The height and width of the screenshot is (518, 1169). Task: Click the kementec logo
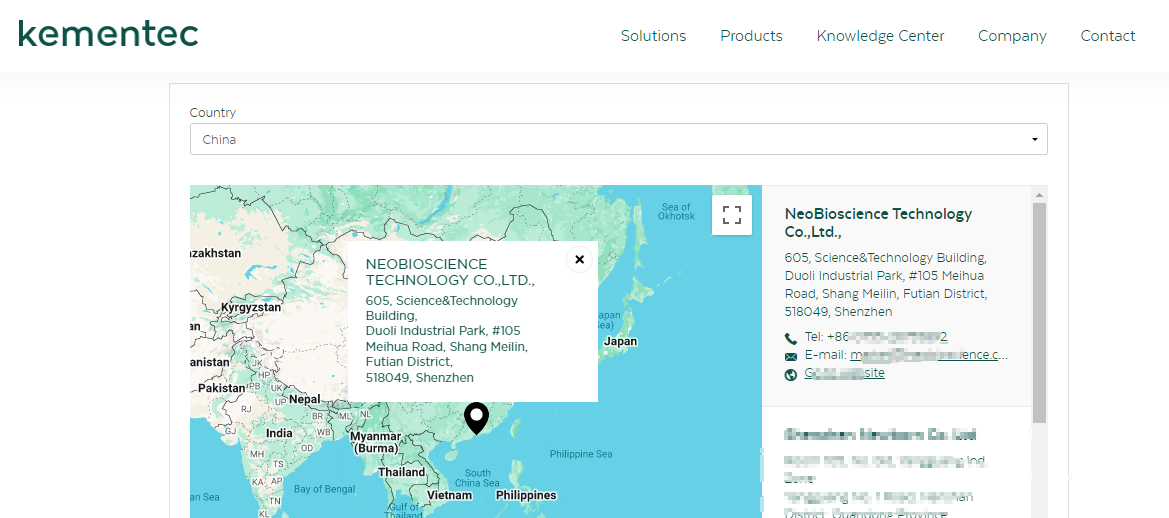109,34
